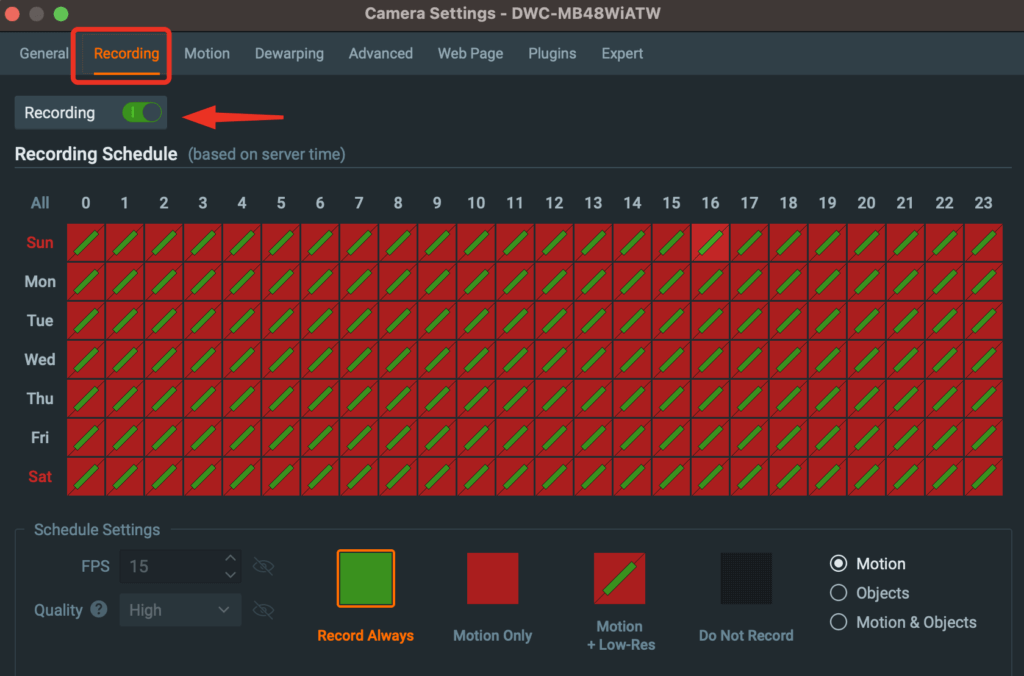Click the Fri hour 10 schedule cell
This screenshot has width=1024, height=676.
click(x=476, y=438)
